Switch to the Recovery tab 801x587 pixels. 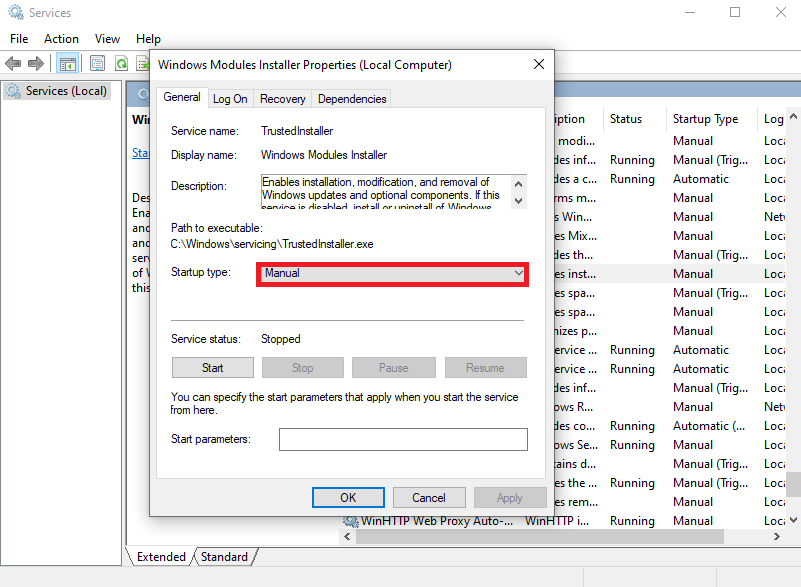(282, 99)
